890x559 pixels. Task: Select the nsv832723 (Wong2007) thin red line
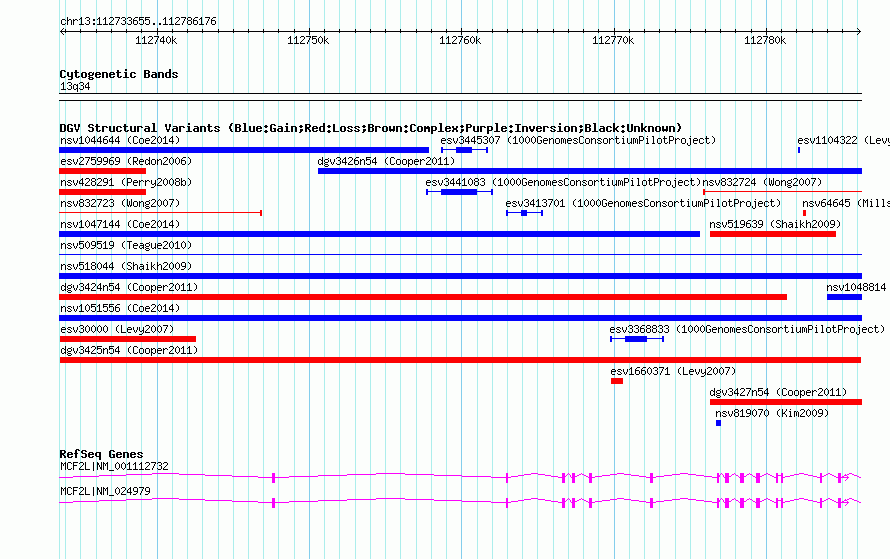pyautogui.click(x=161, y=213)
